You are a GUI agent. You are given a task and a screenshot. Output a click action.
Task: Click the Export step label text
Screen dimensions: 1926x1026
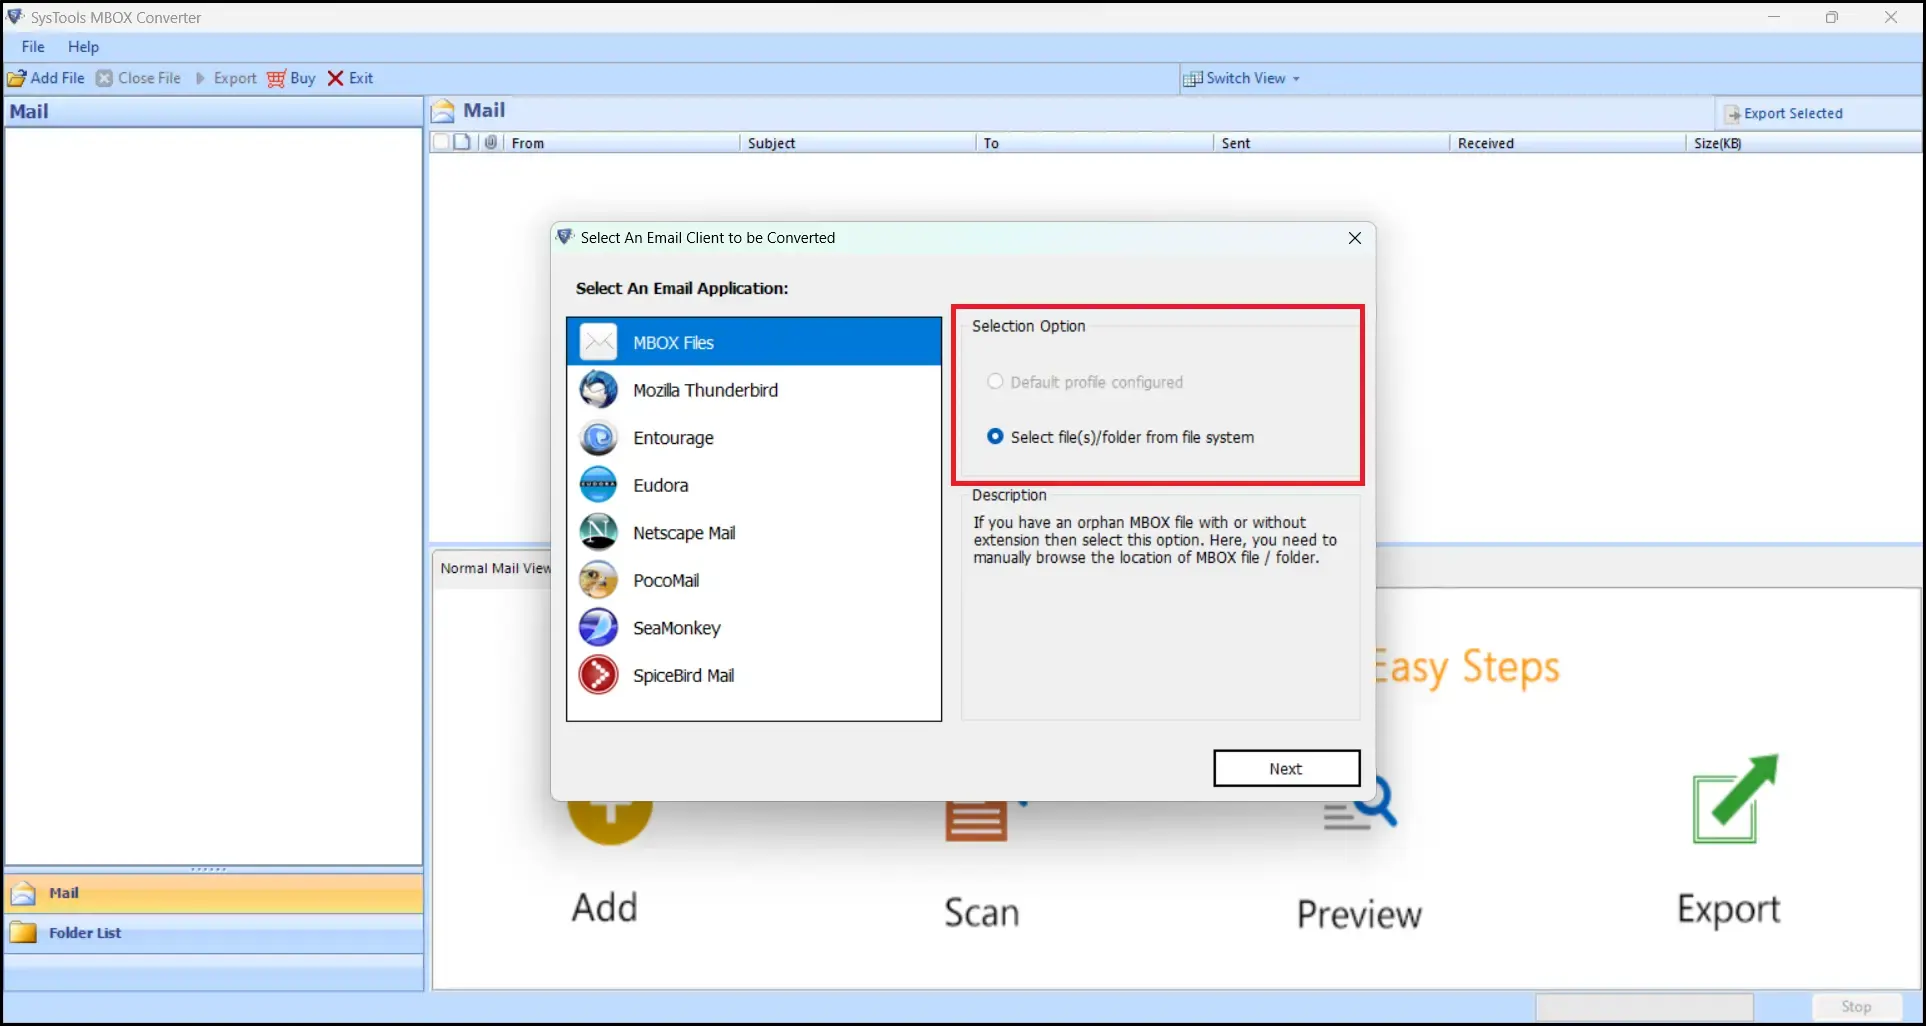(x=1728, y=910)
